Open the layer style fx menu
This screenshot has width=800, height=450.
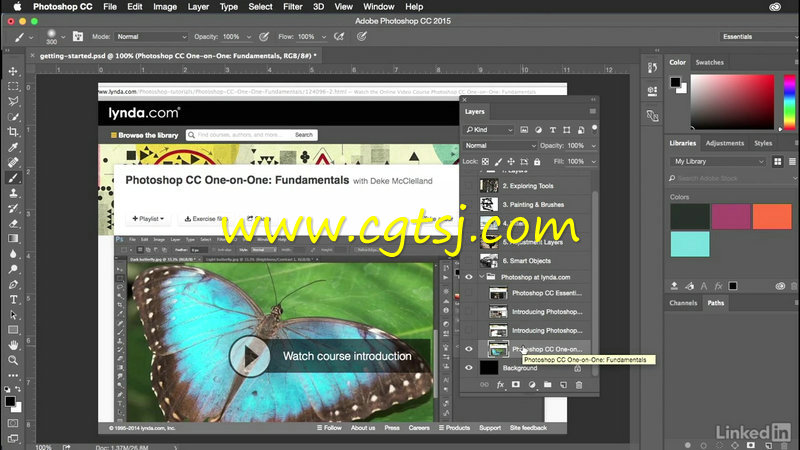tap(500, 385)
